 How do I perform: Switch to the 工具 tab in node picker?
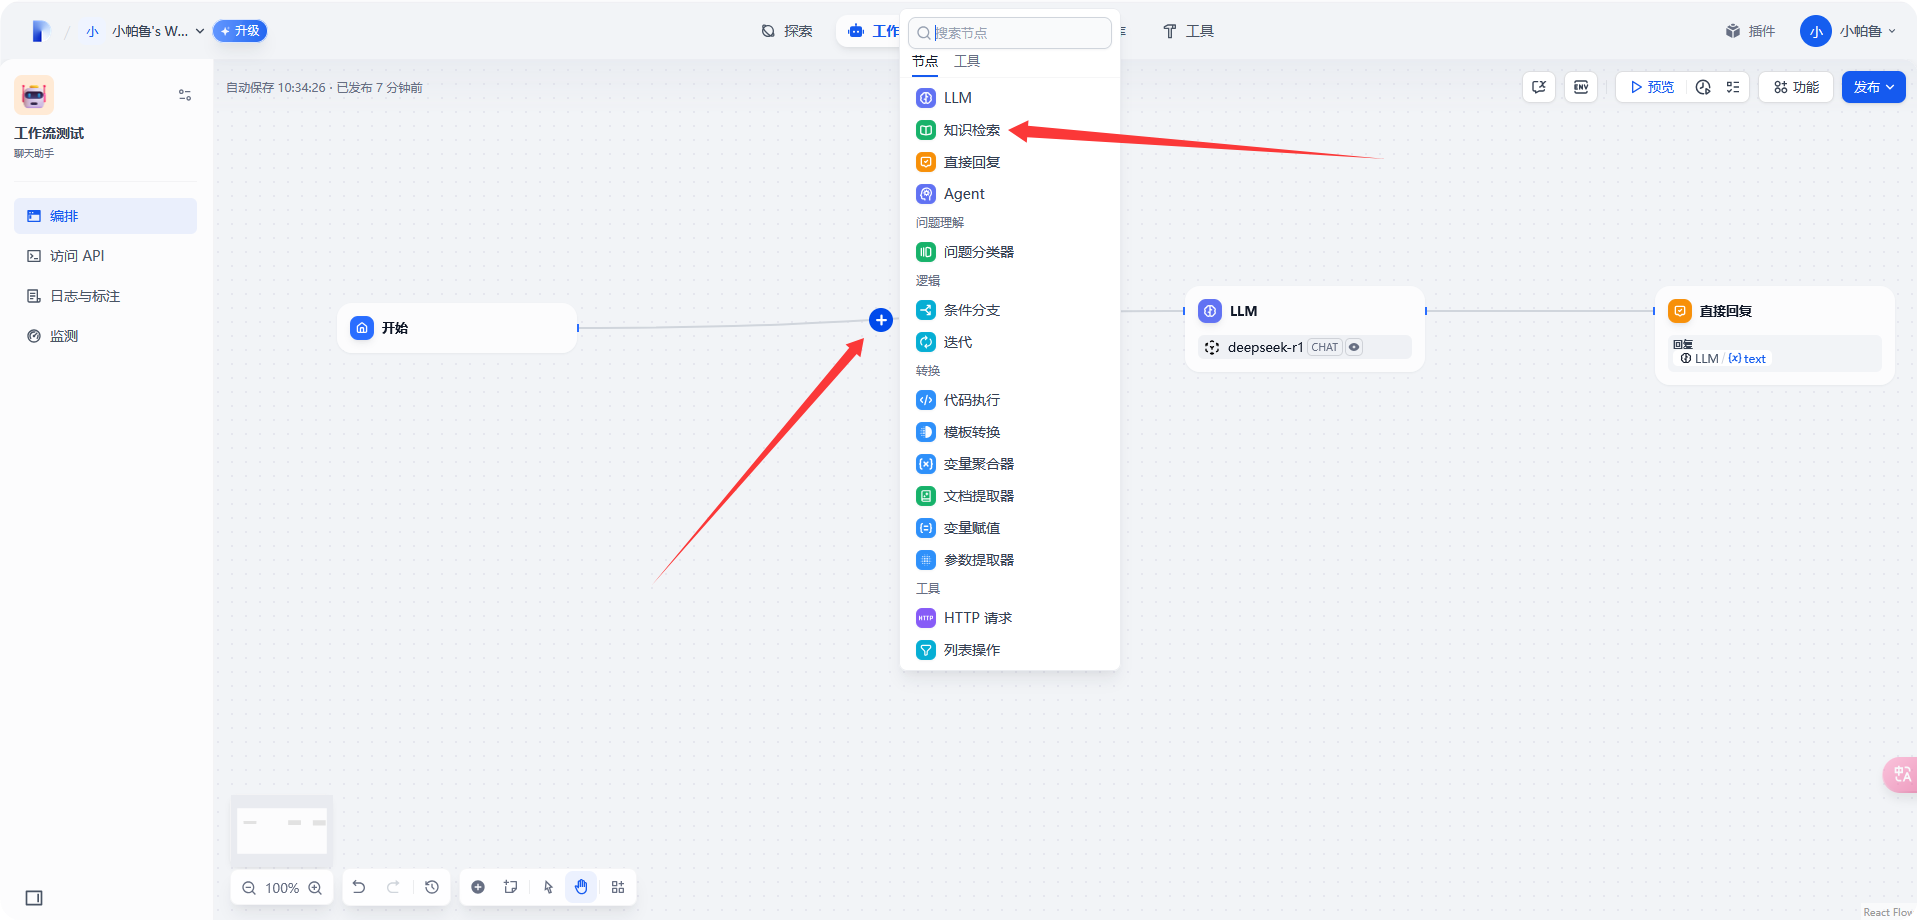point(967,61)
